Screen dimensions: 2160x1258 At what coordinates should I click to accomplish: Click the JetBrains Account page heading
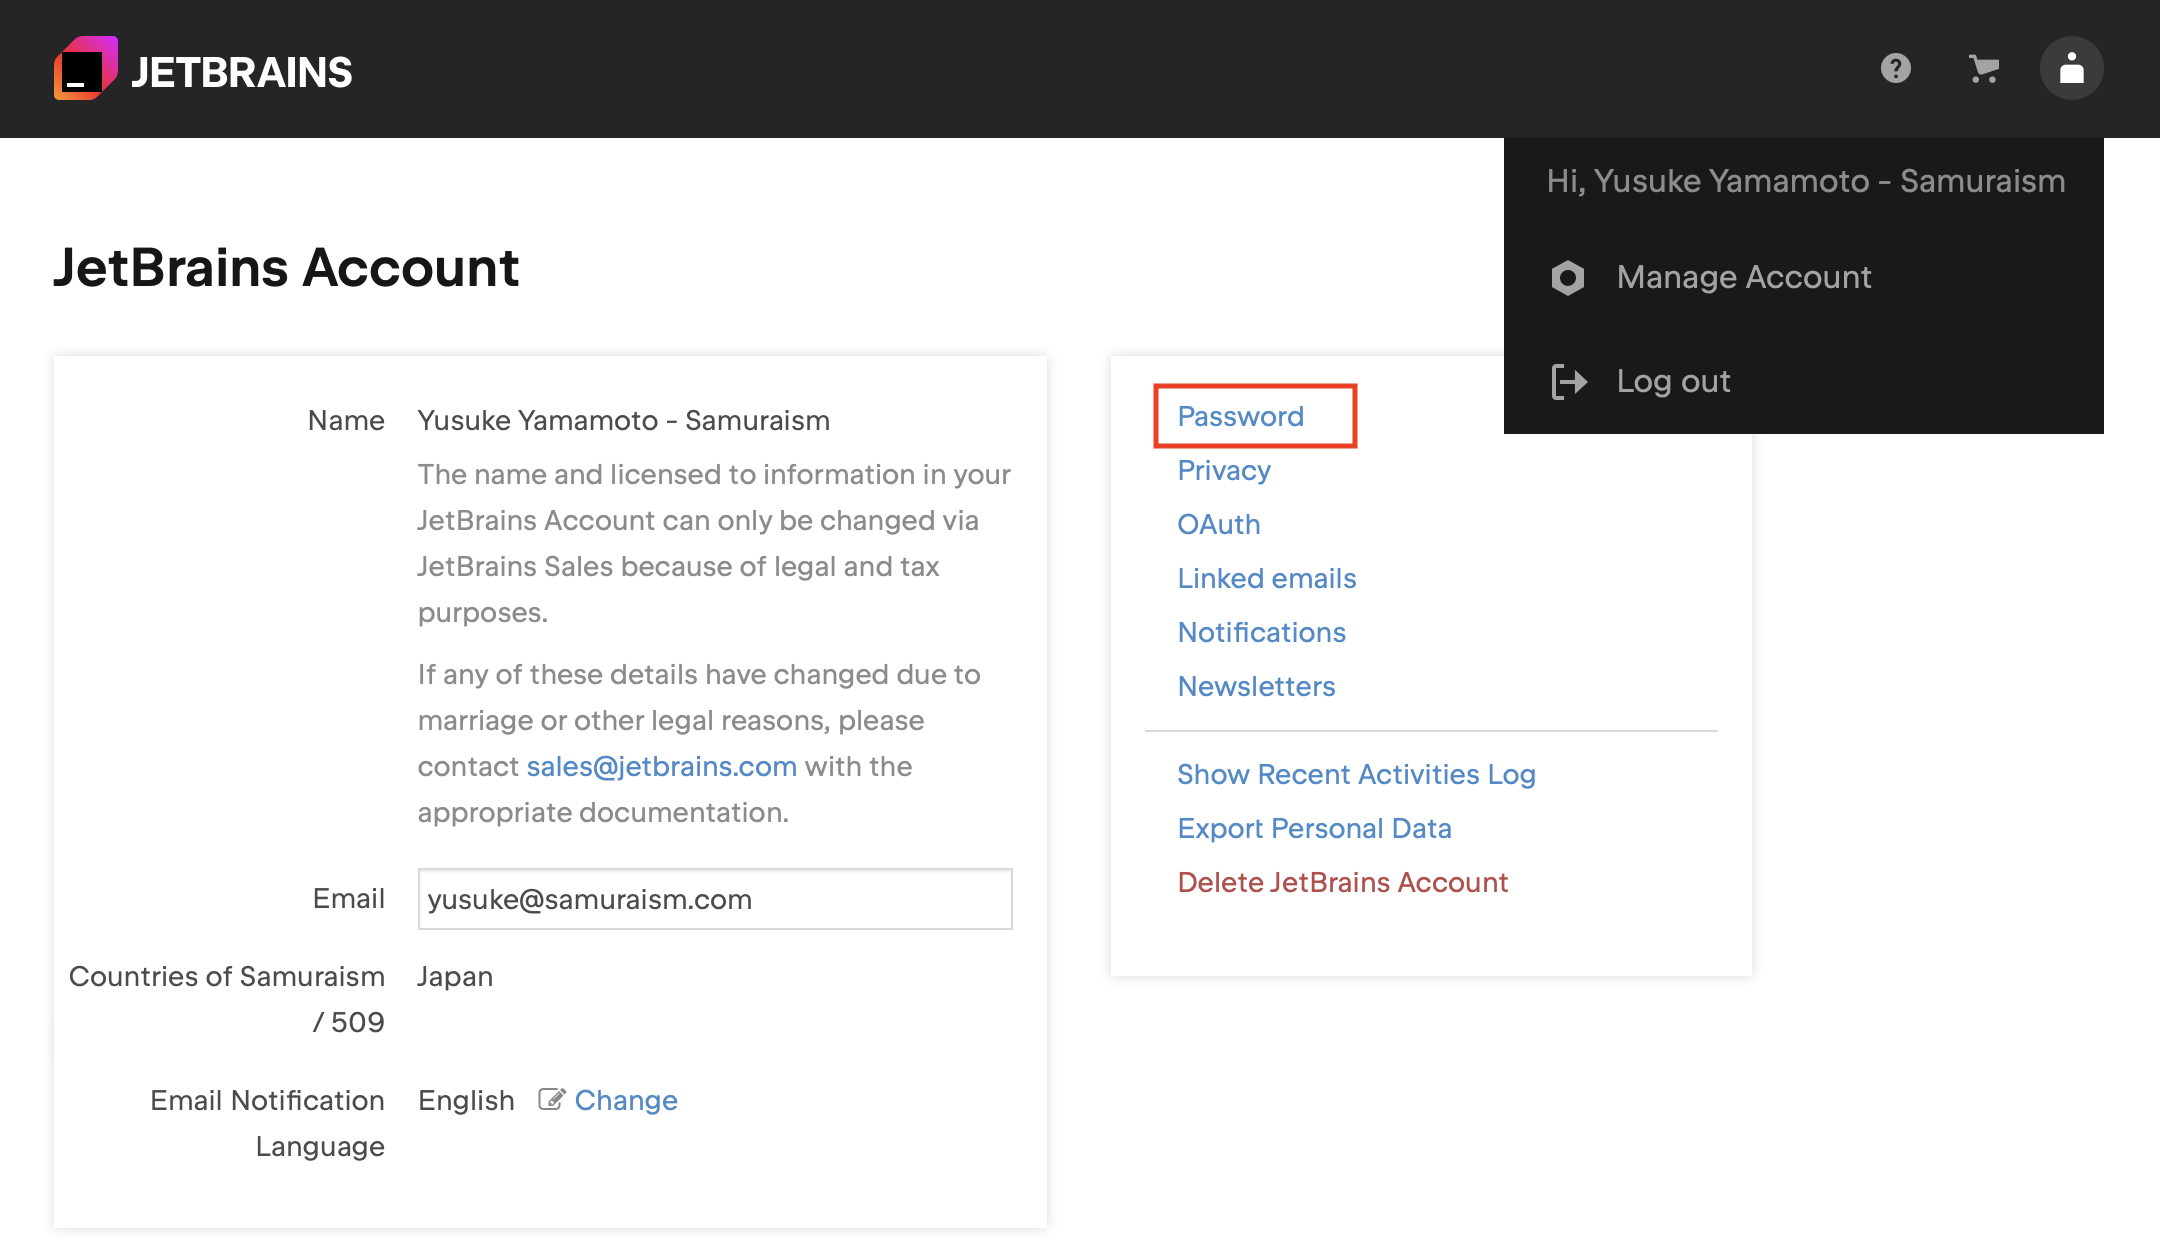coord(286,267)
